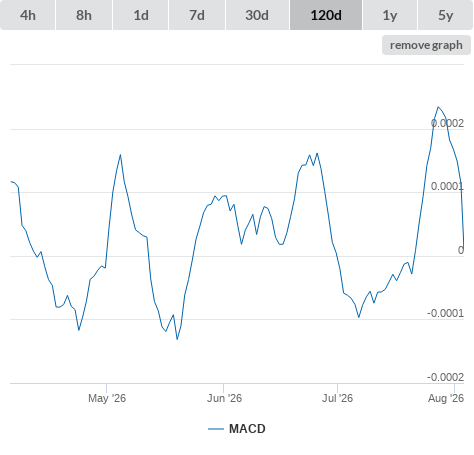Click the -0.0002 y-axis label

pos(445,377)
